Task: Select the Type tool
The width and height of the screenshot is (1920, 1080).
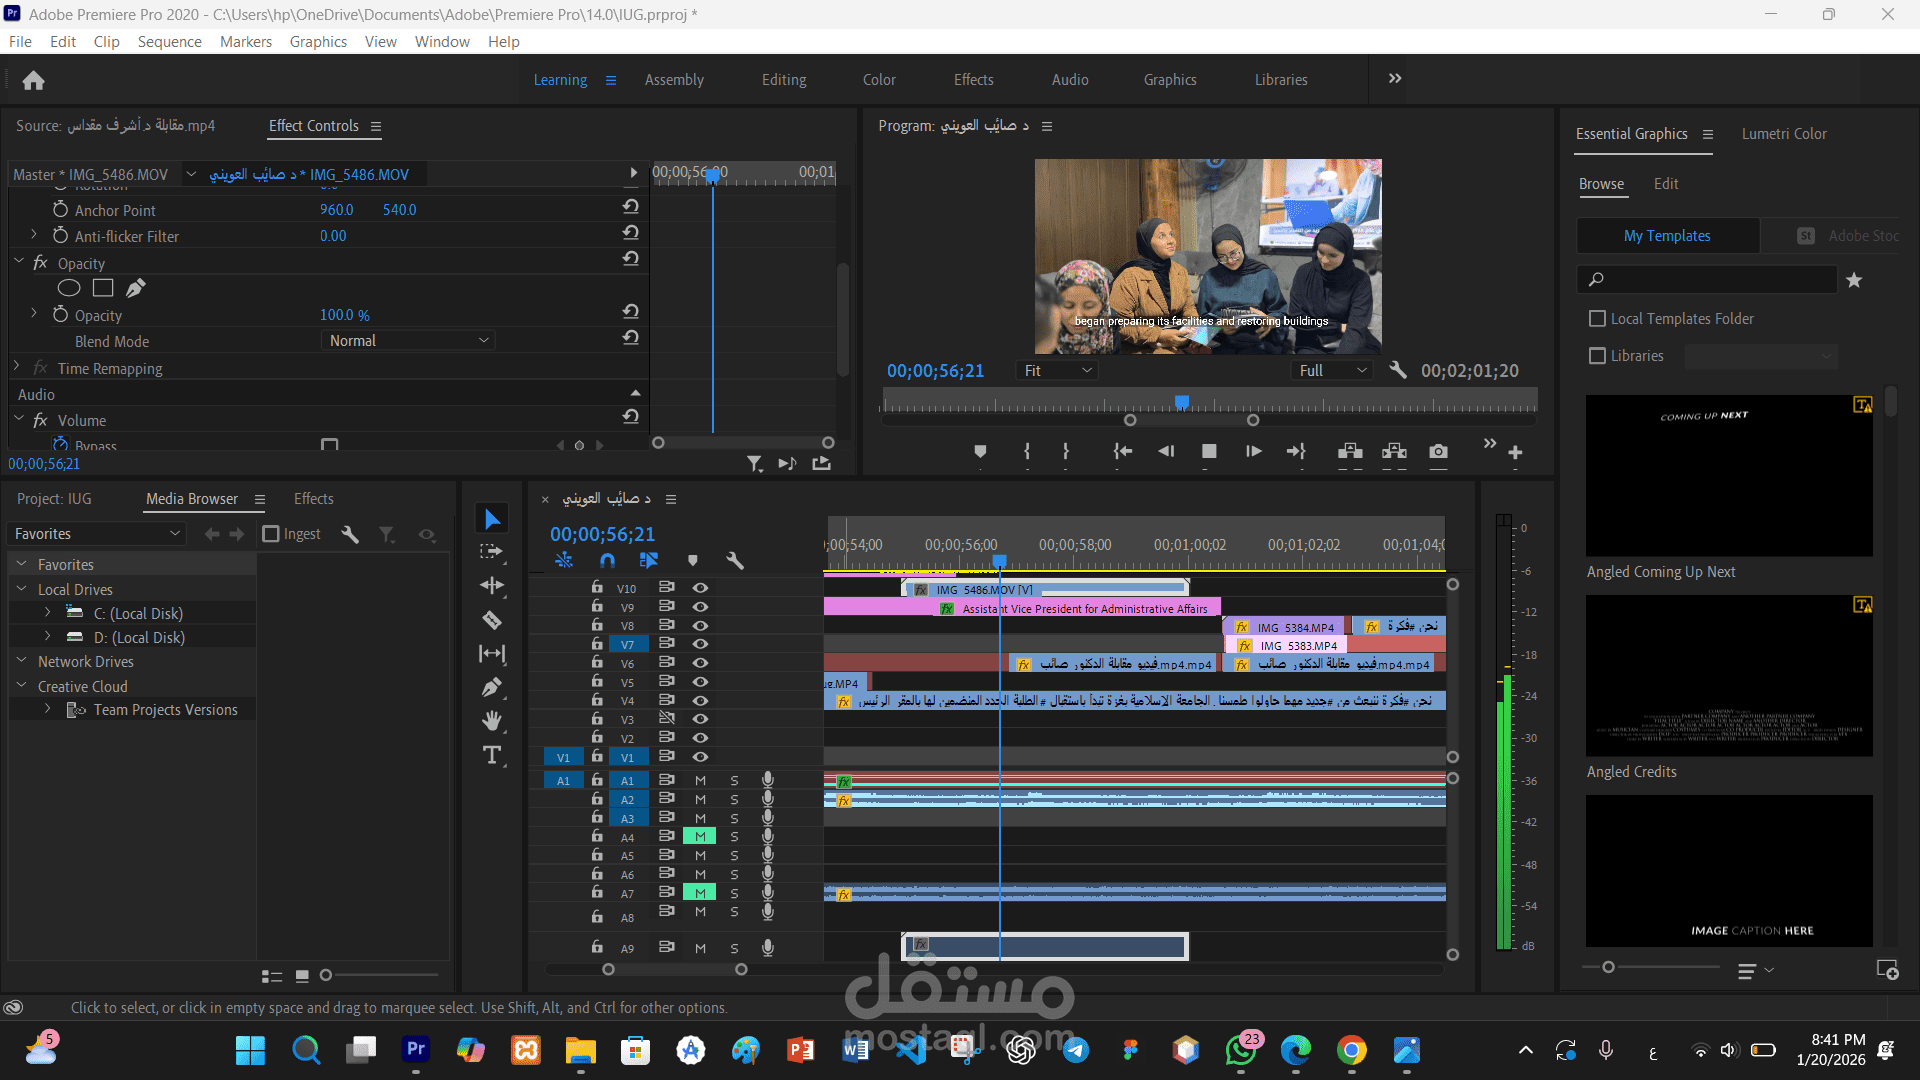Action: pos(492,755)
